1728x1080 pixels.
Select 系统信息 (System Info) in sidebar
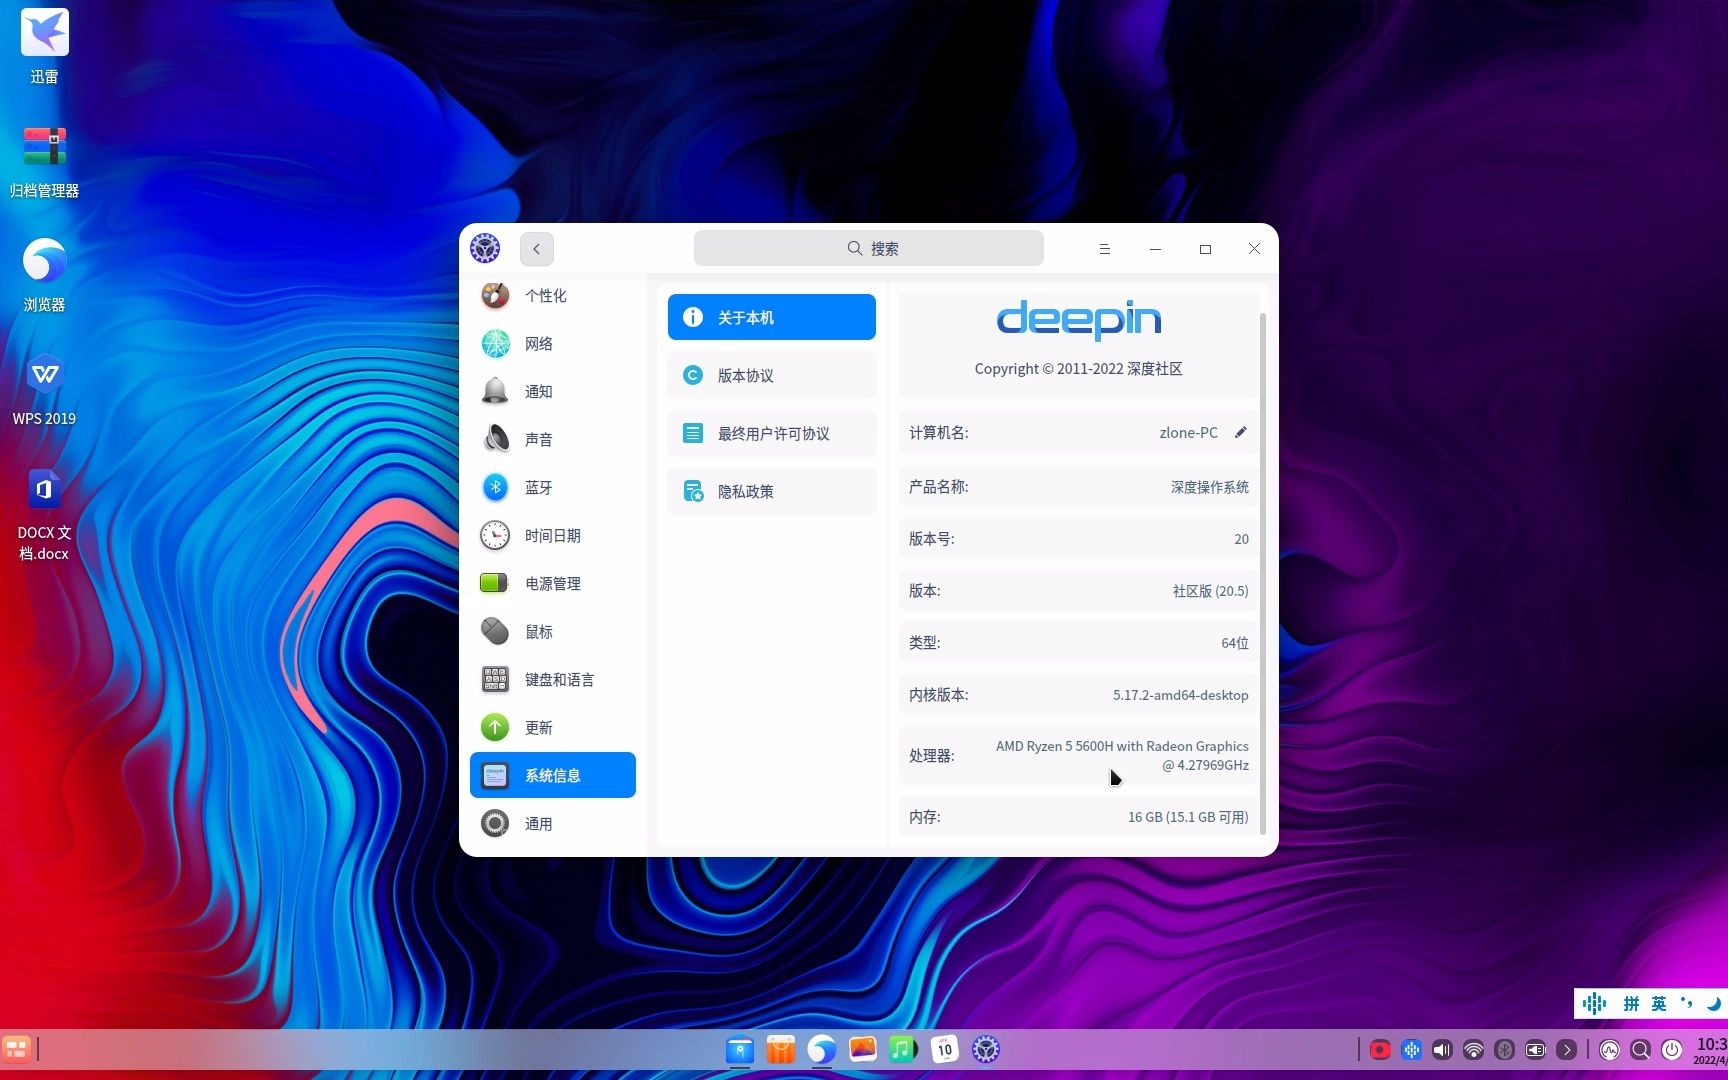[x=552, y=775]
